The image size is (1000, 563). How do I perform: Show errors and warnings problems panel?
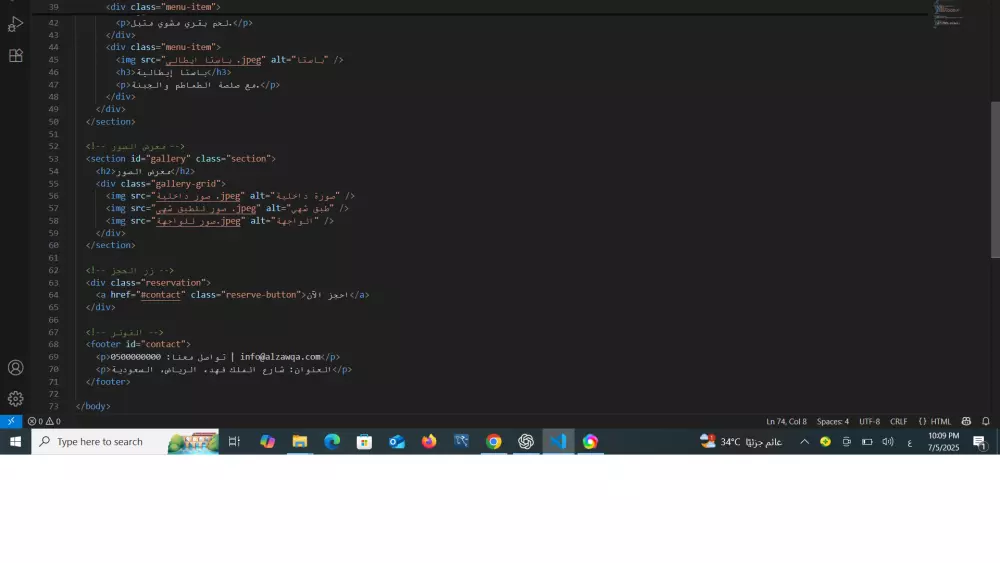(x=44, y=421)
